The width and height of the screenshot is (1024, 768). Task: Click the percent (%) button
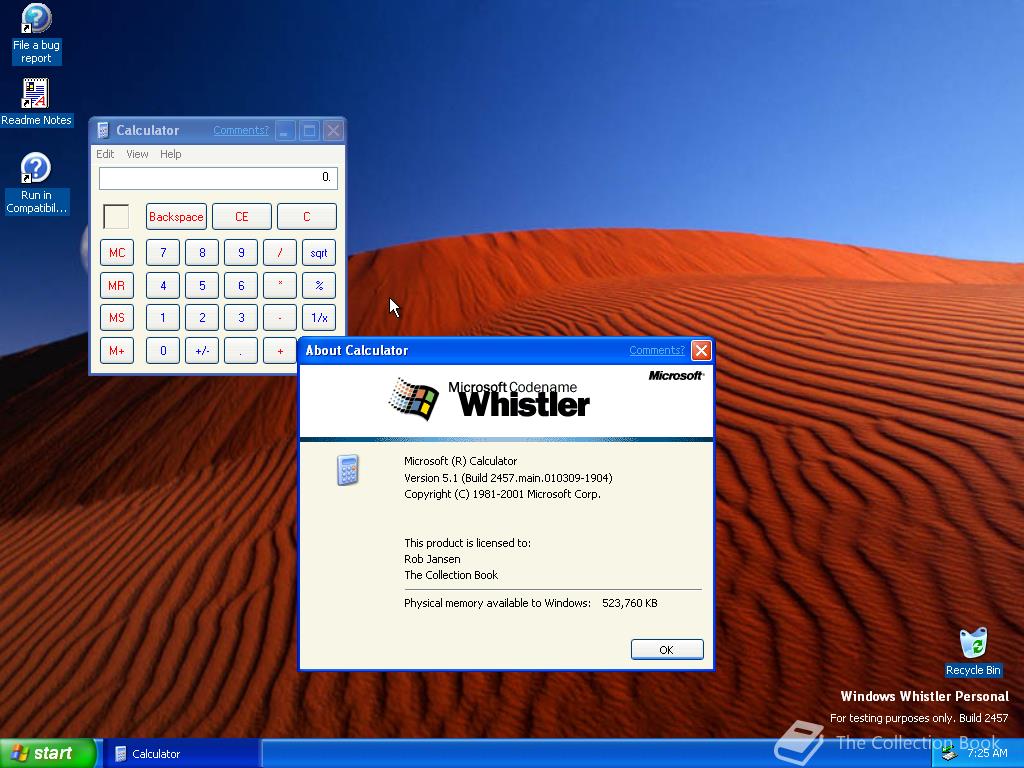coord(319,285)
